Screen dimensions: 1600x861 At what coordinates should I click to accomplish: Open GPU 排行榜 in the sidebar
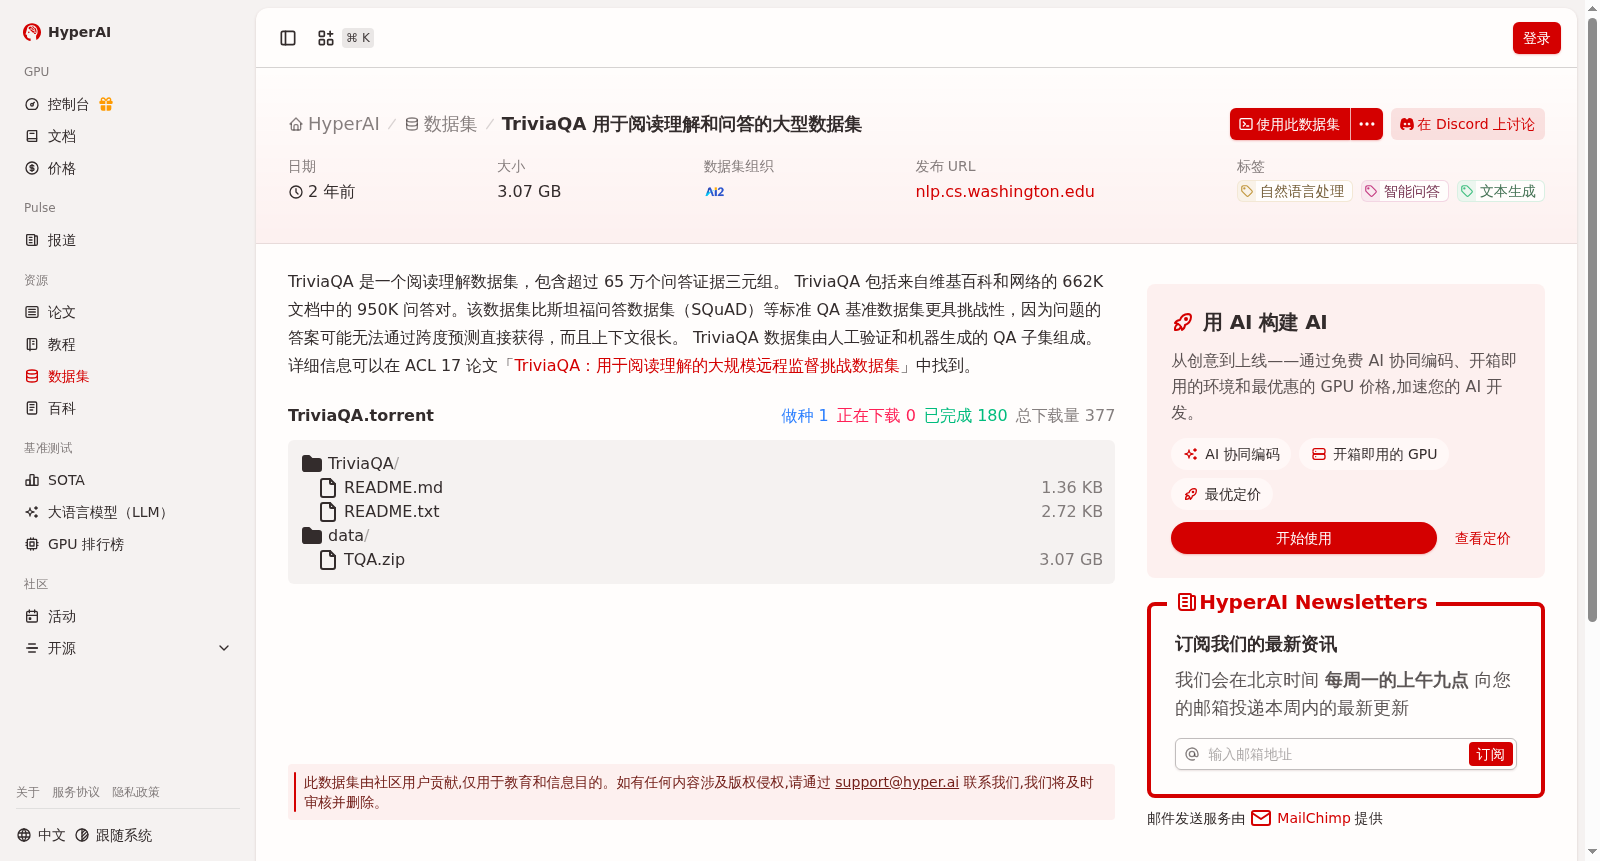(74, 544)
